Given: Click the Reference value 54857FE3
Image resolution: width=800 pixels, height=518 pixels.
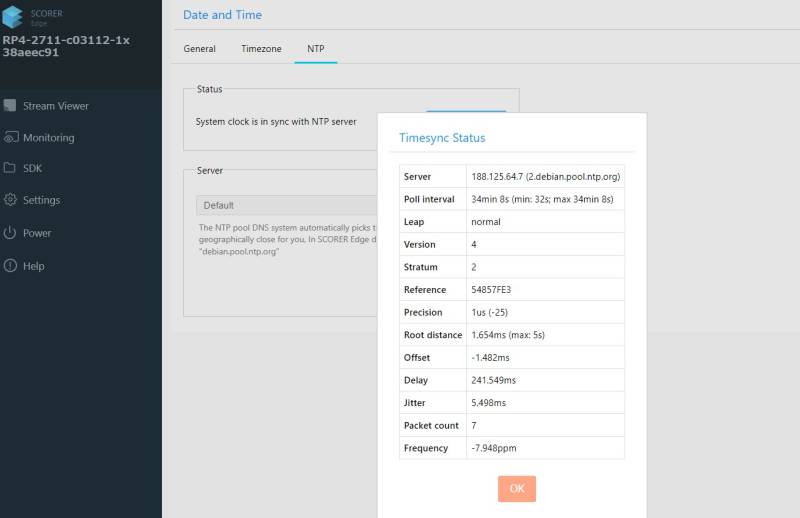Looking at the screenshot, I should click(x=491, y=290).
